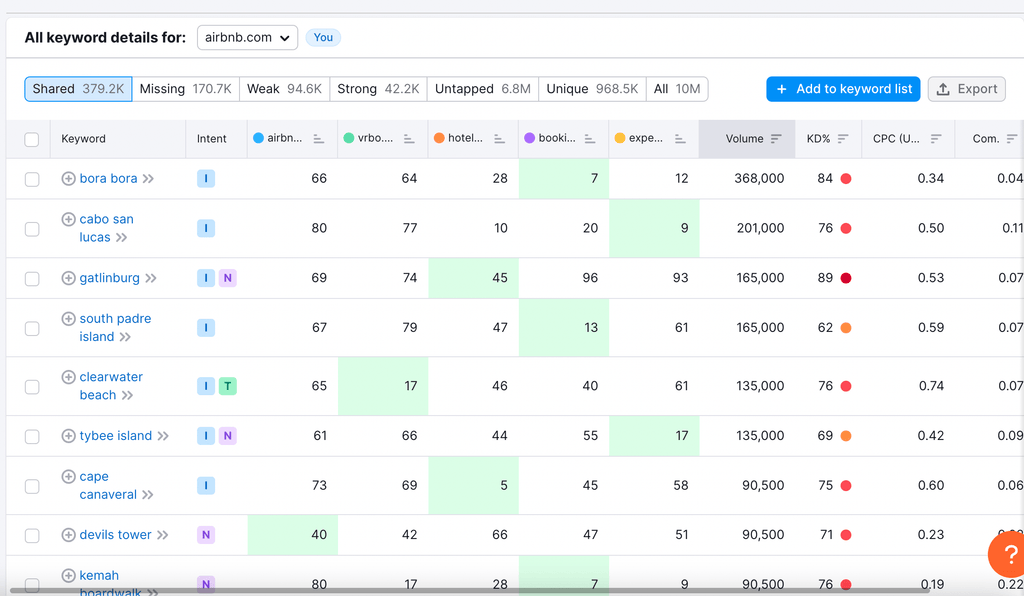Open the gatlinburg keyword link
The width and height of the screenshot is (1024, 596).
tap(110, 278)
